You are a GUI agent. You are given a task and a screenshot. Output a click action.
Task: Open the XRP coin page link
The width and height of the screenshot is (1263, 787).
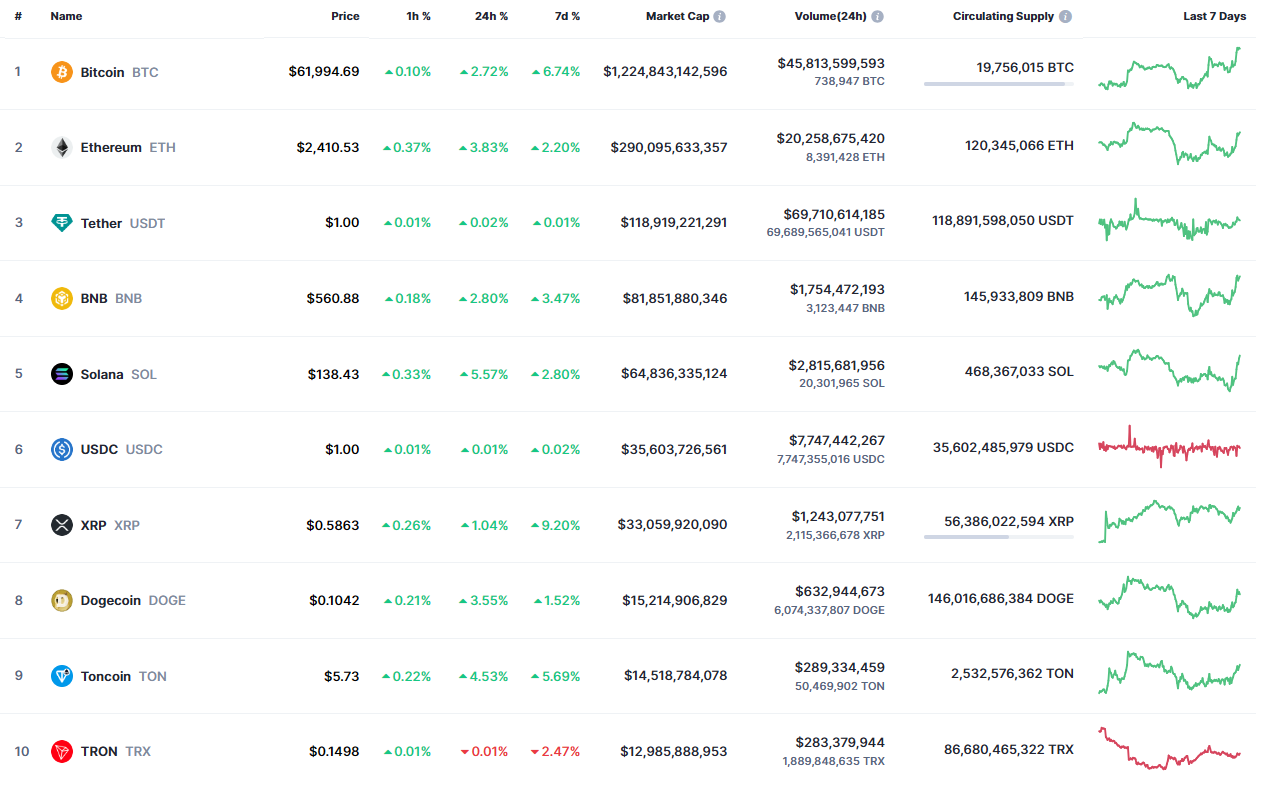pyautogui.click(x=95, y=525)
